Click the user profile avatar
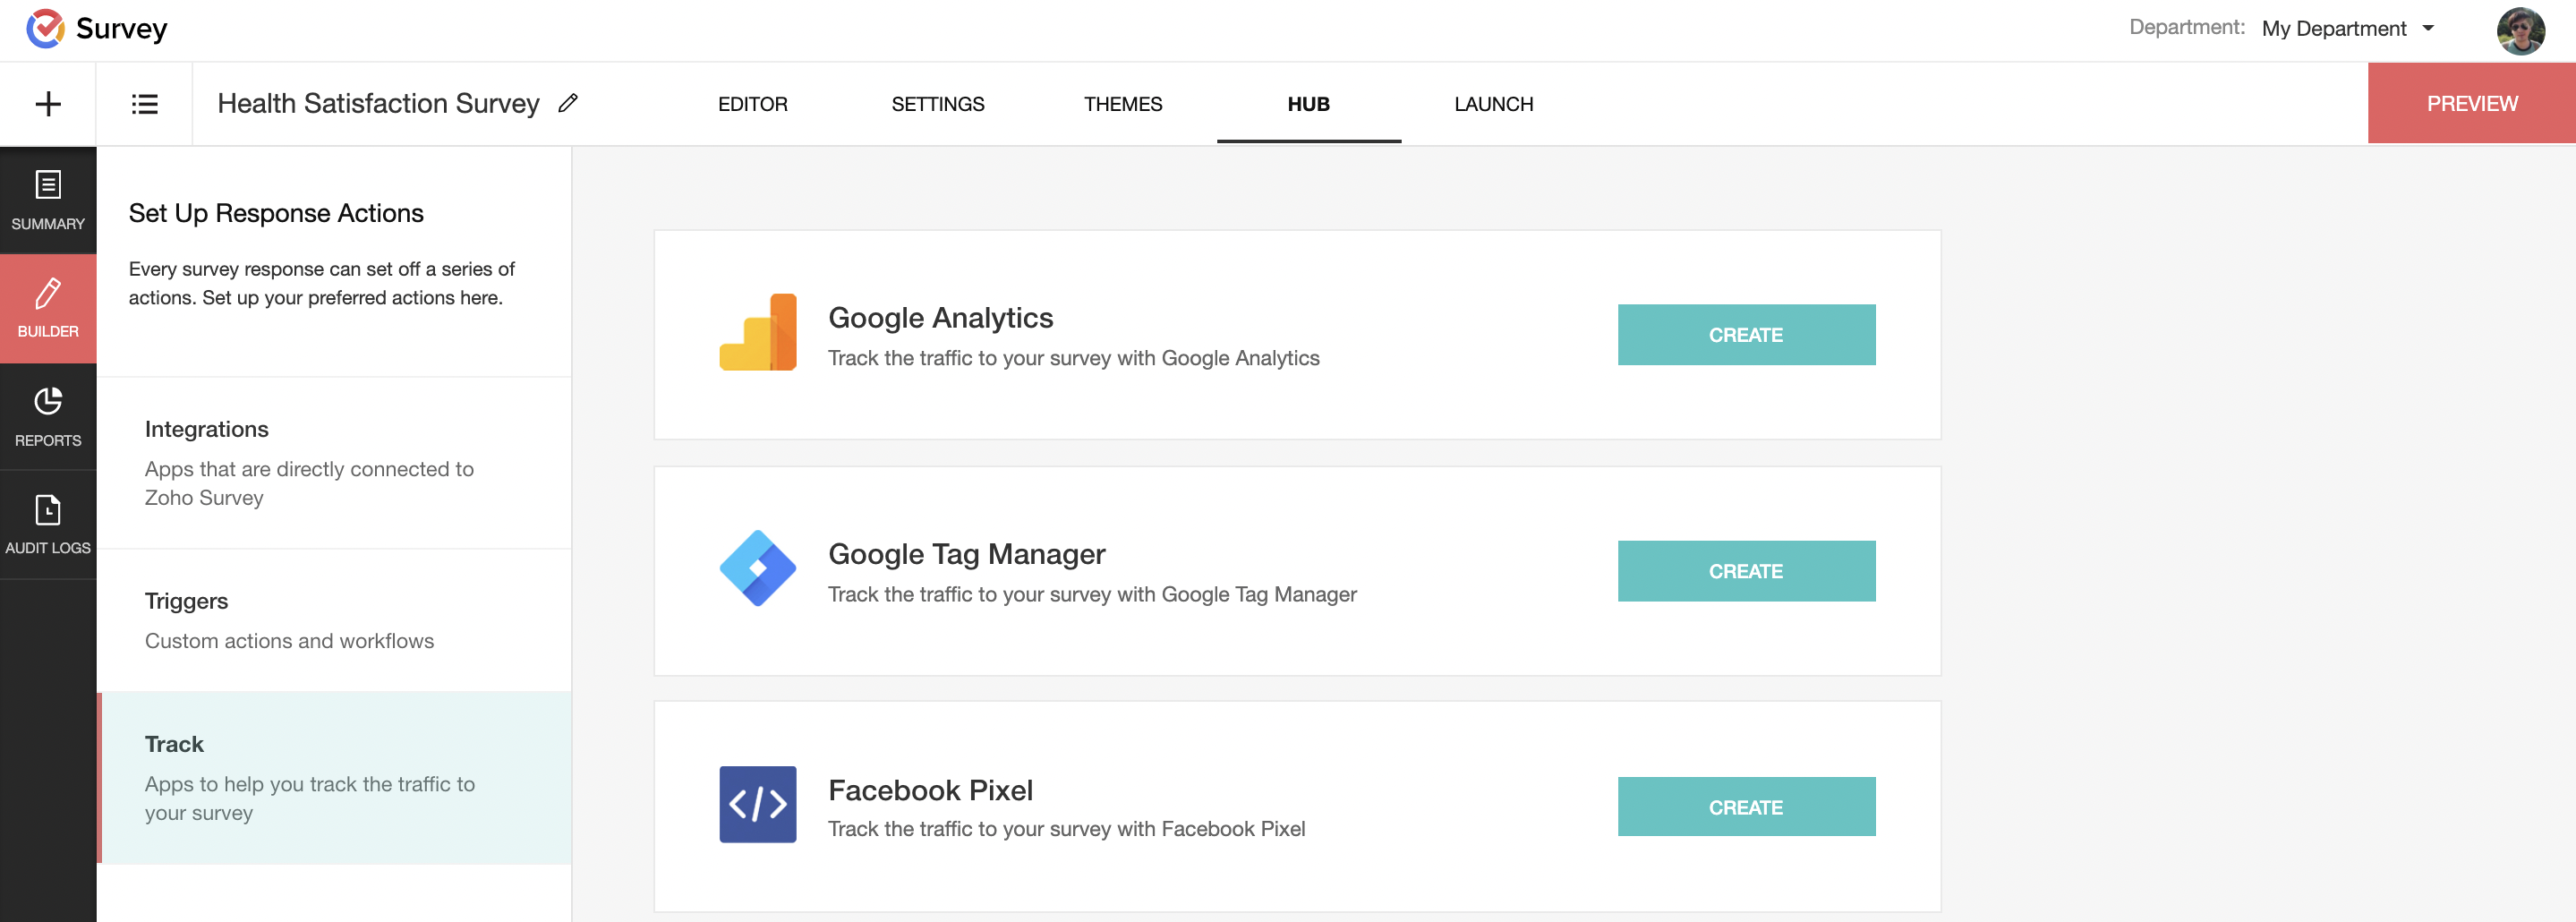Image resolution: width=2576 pixels, height=922 pixels. tap(2519, 30)
